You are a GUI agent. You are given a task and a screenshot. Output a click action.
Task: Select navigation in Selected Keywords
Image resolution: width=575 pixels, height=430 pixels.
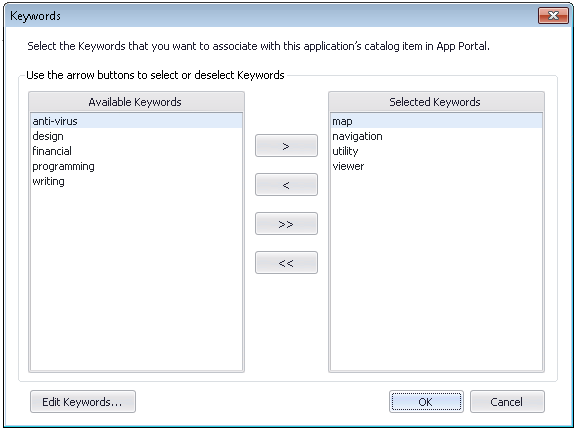[436, 136]
